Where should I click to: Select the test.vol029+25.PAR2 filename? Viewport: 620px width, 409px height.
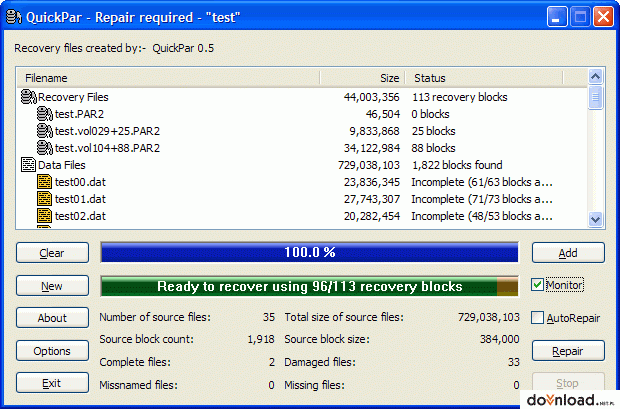pyautogui.click(x=107, y=131)
